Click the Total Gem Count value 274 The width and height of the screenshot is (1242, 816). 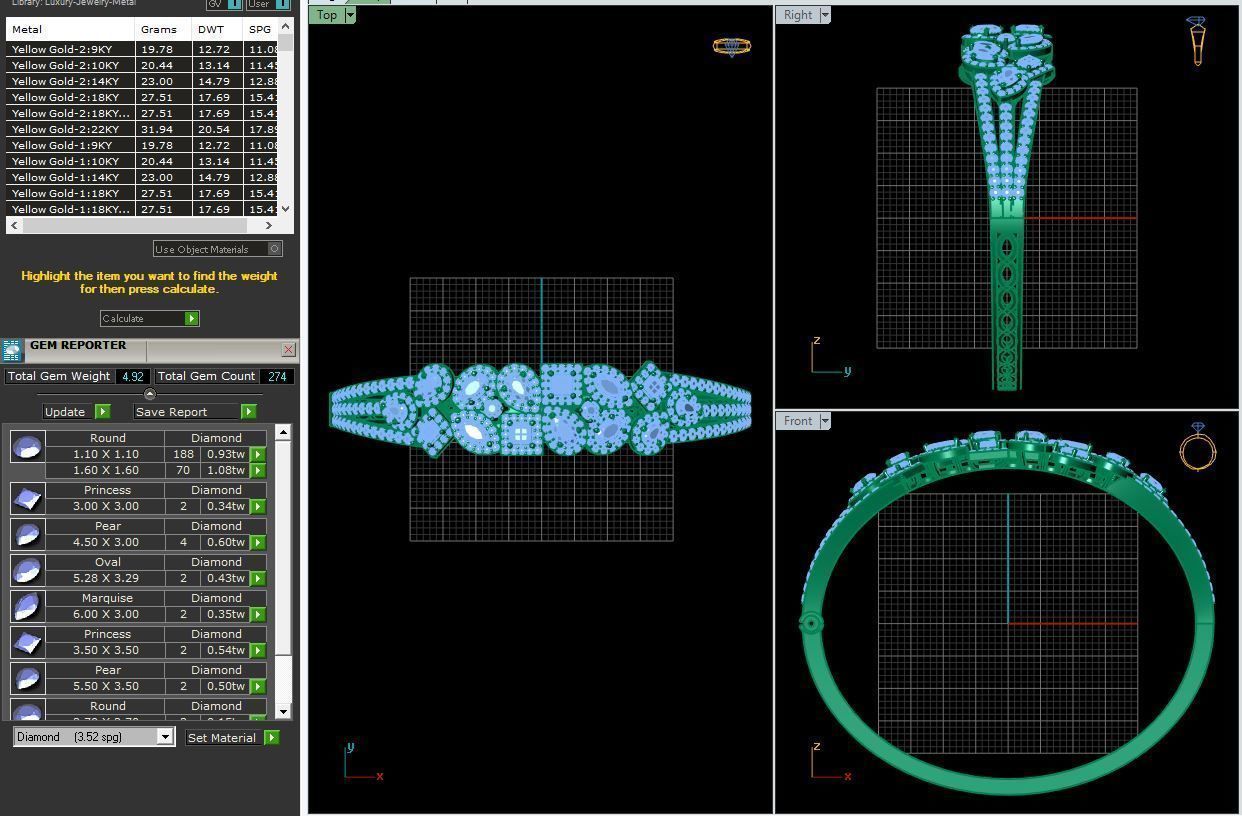277,376
